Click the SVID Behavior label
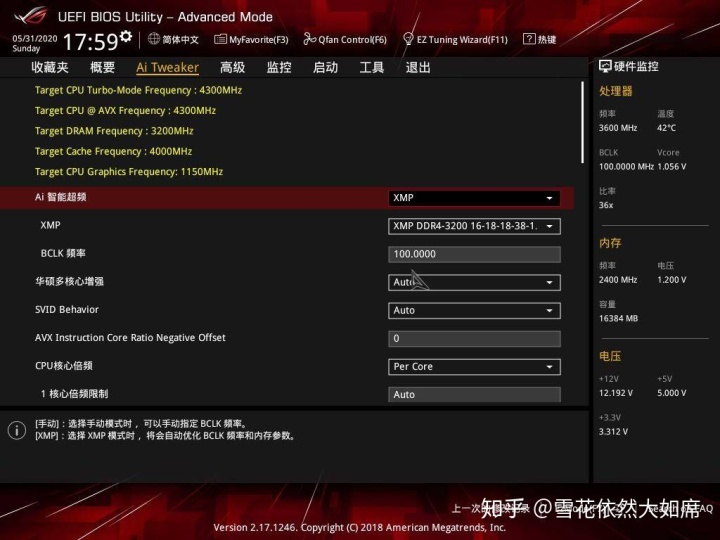Viewport: 720px width, 540px height. [67, 309]
